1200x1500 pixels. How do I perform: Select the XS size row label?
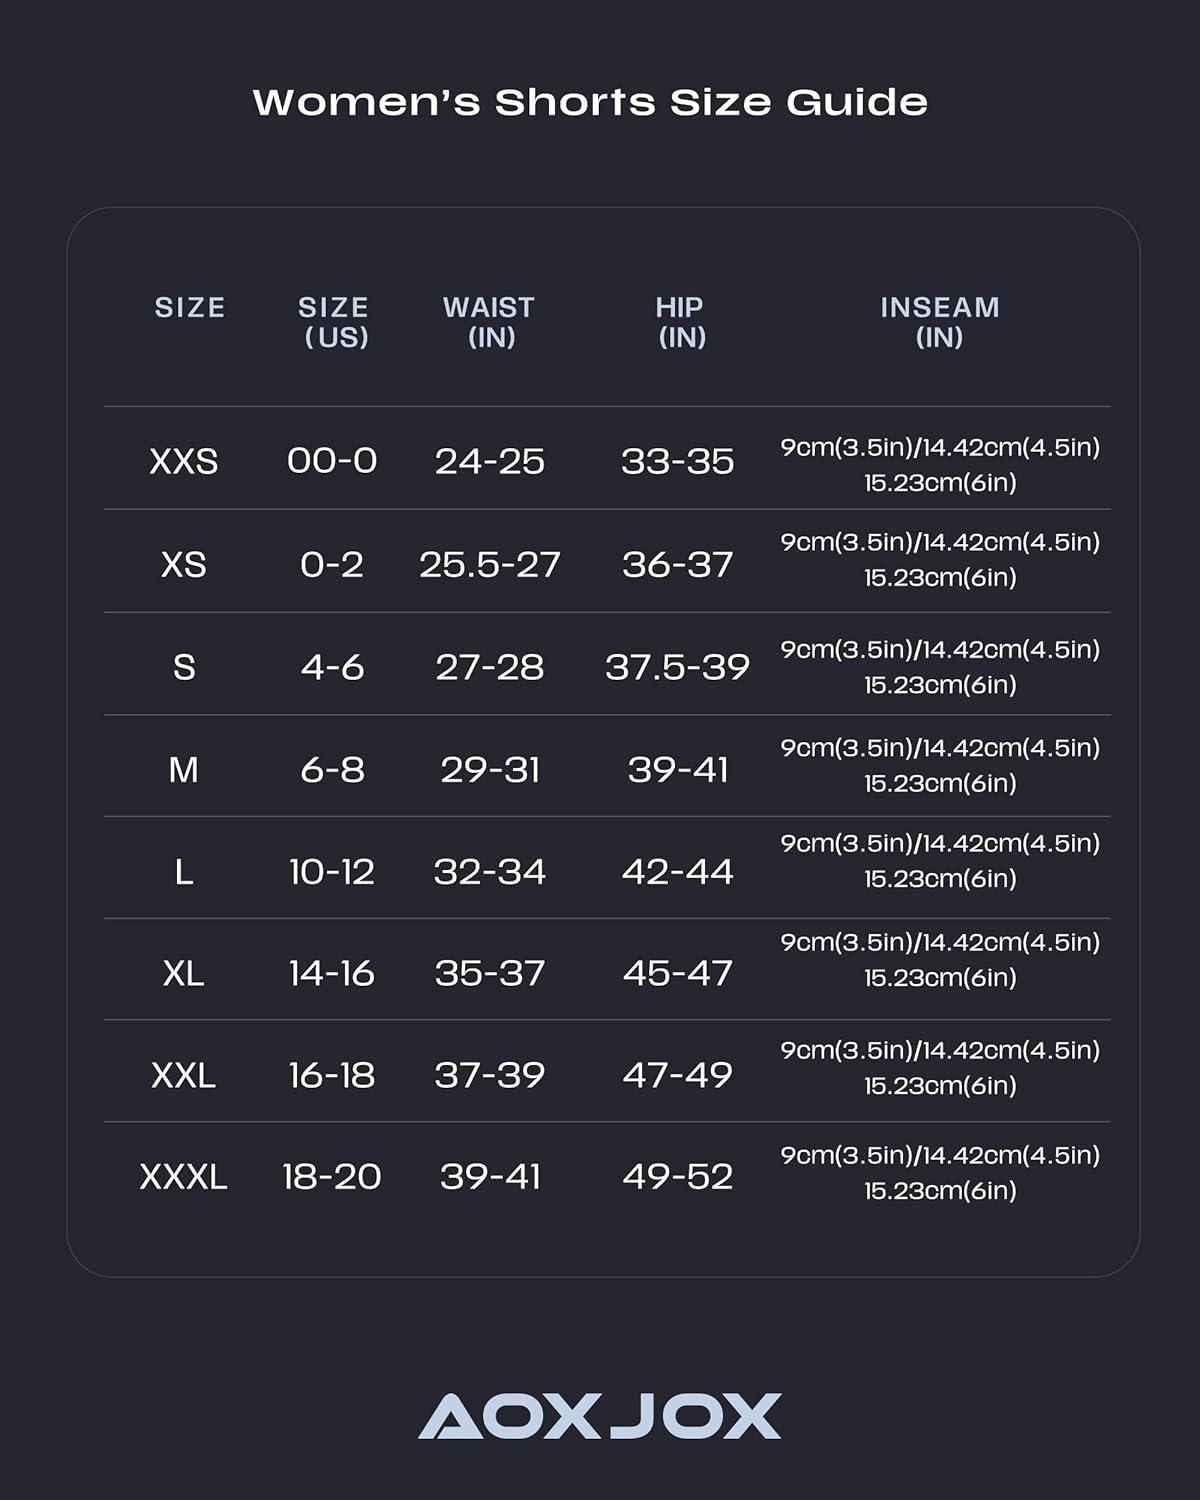pyautogui.click(x=184, y=565)
